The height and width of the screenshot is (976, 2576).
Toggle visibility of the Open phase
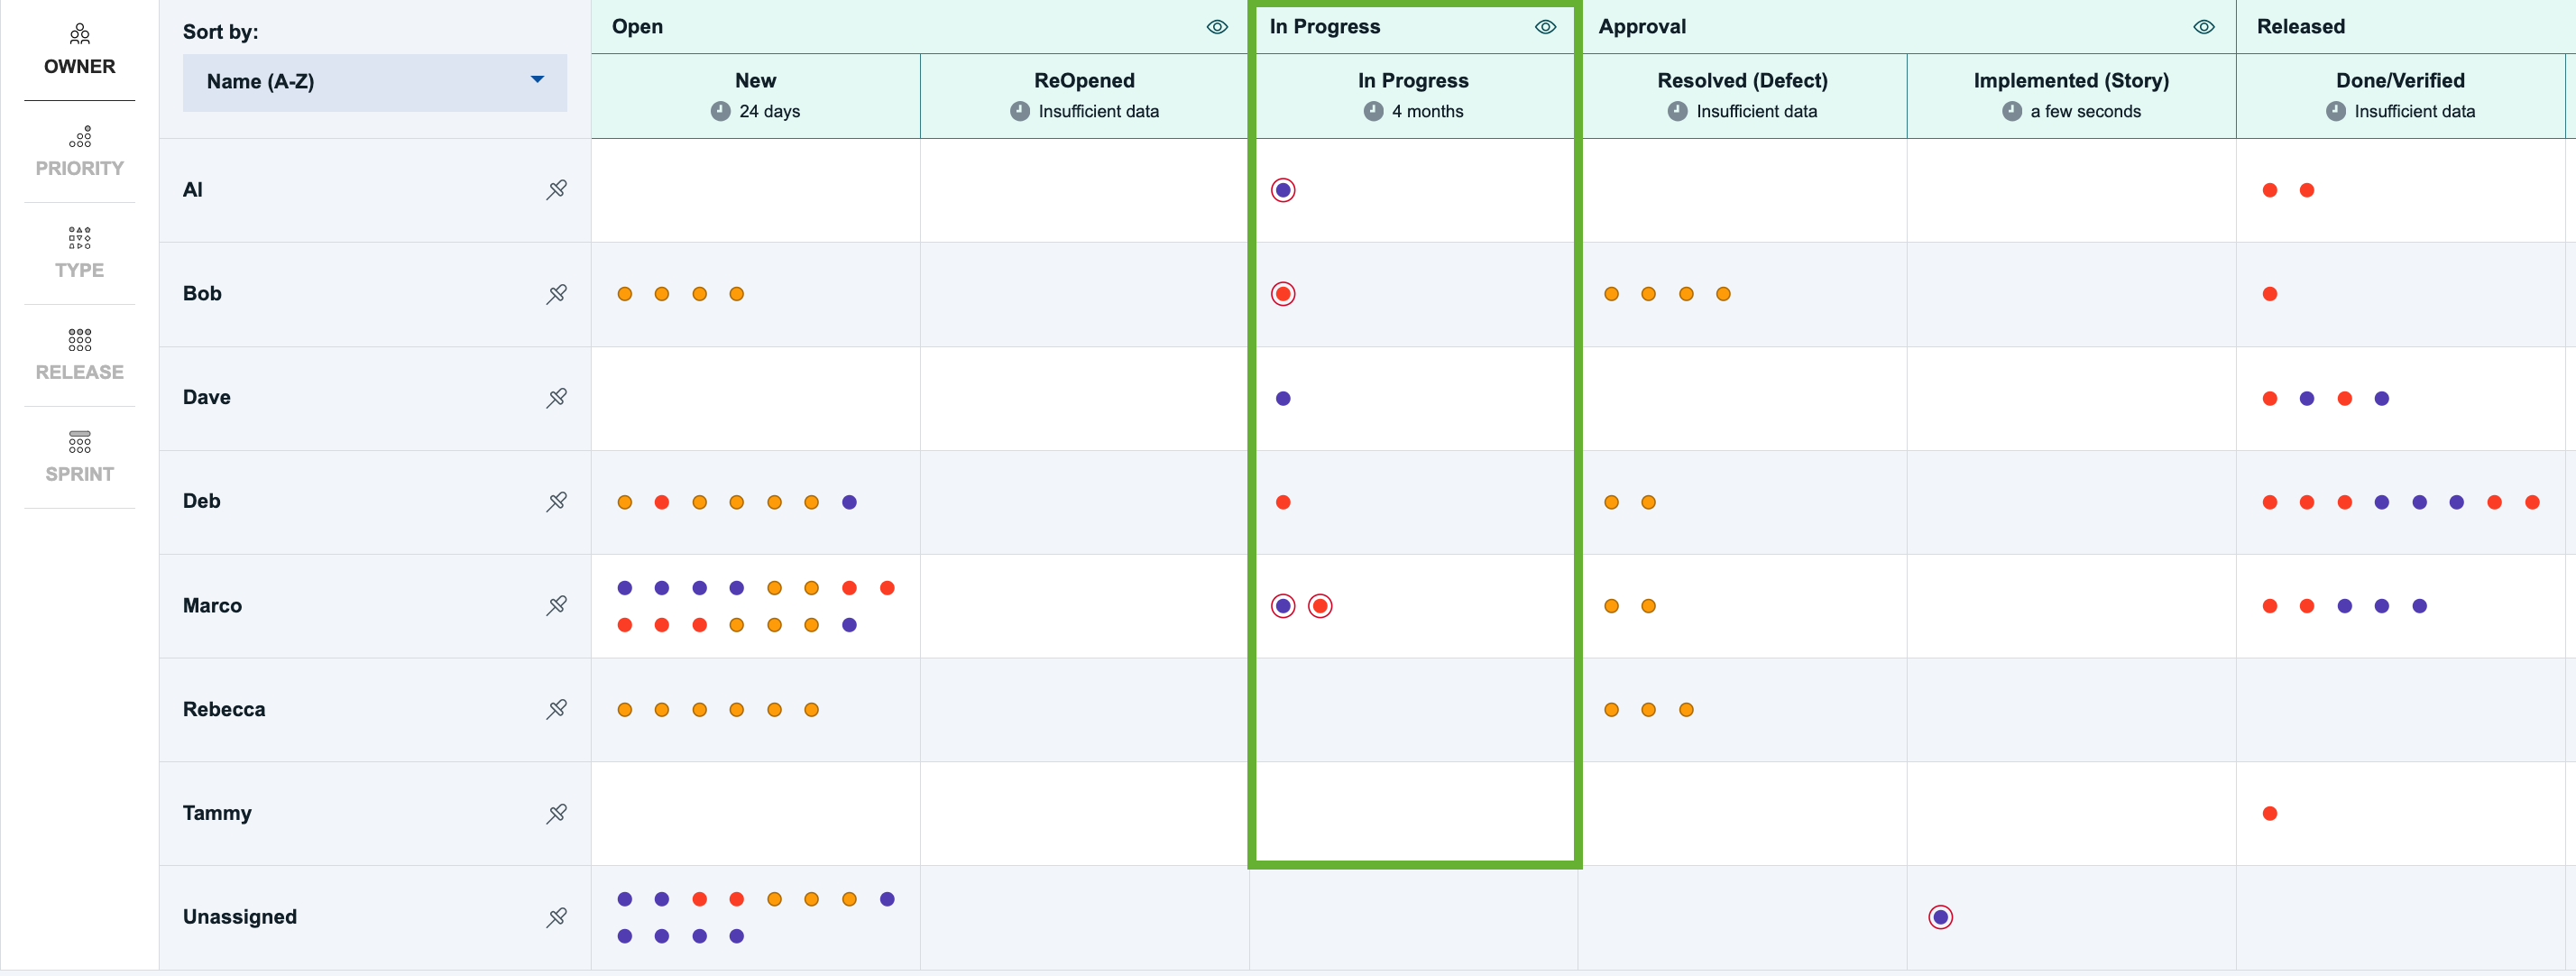click(1217, 27)
